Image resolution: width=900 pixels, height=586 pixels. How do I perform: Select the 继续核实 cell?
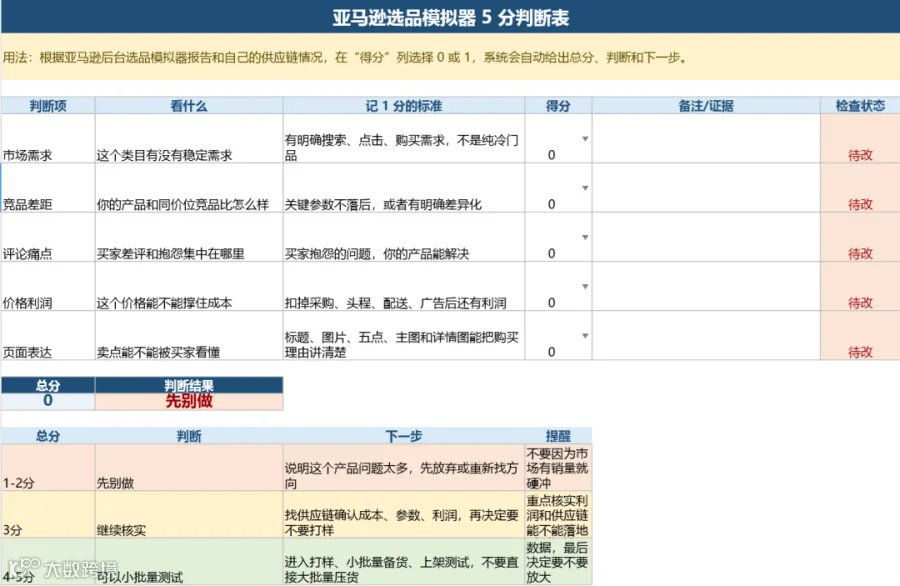pyautogui.click(x=189, y=515)
